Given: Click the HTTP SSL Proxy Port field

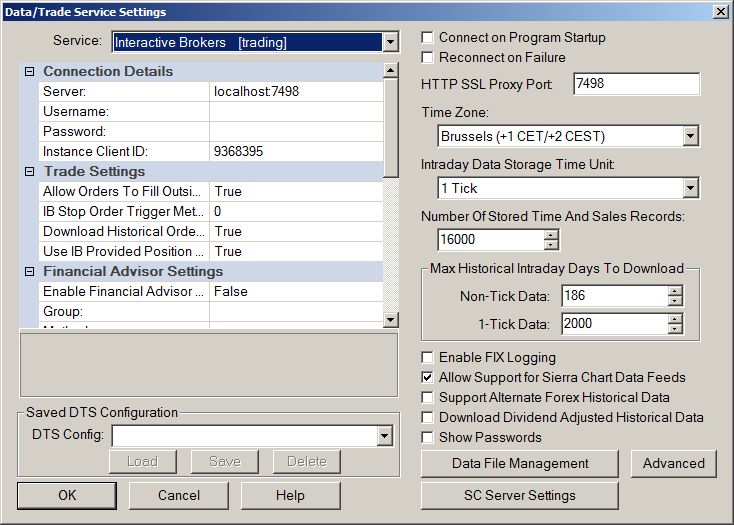Looking at the screenshot, I should (636, 84).
